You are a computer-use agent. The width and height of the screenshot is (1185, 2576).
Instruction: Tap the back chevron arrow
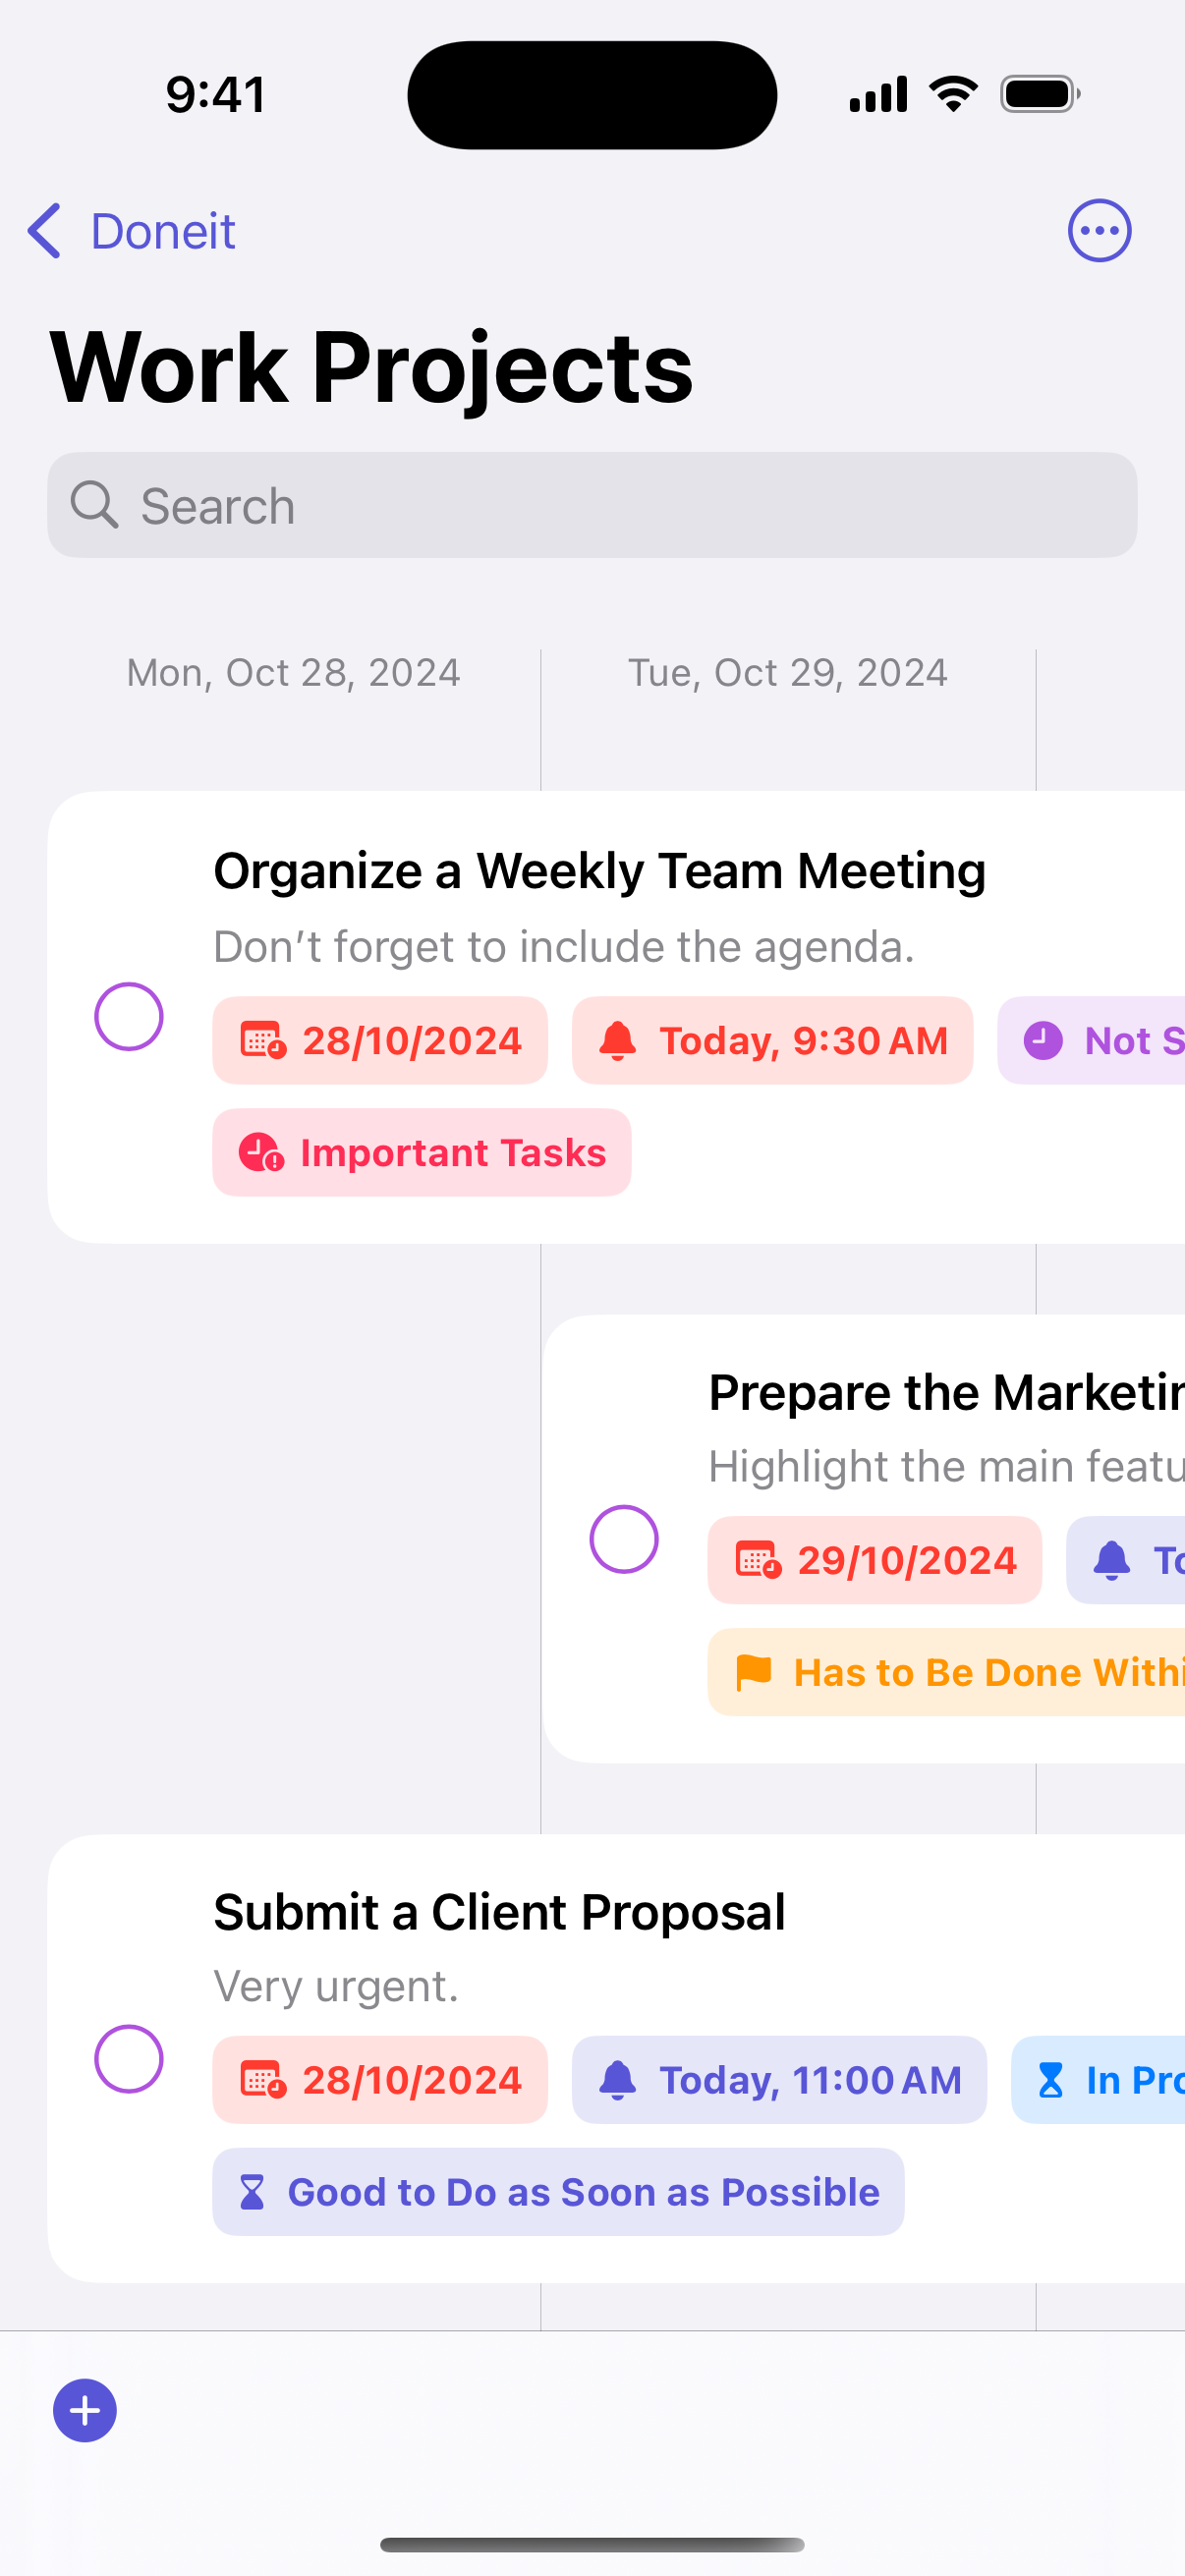tap(44, 231)
